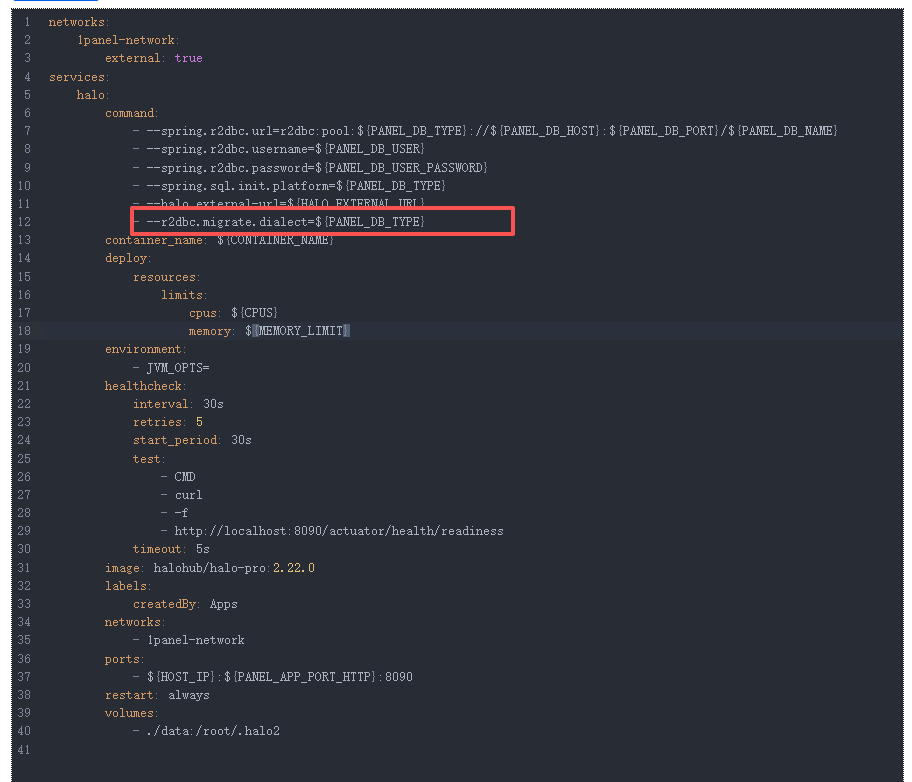The image size is (912, 782).
Task: Click the 'interval: 30s' healthcheck setting
Action: coord(178,404)
